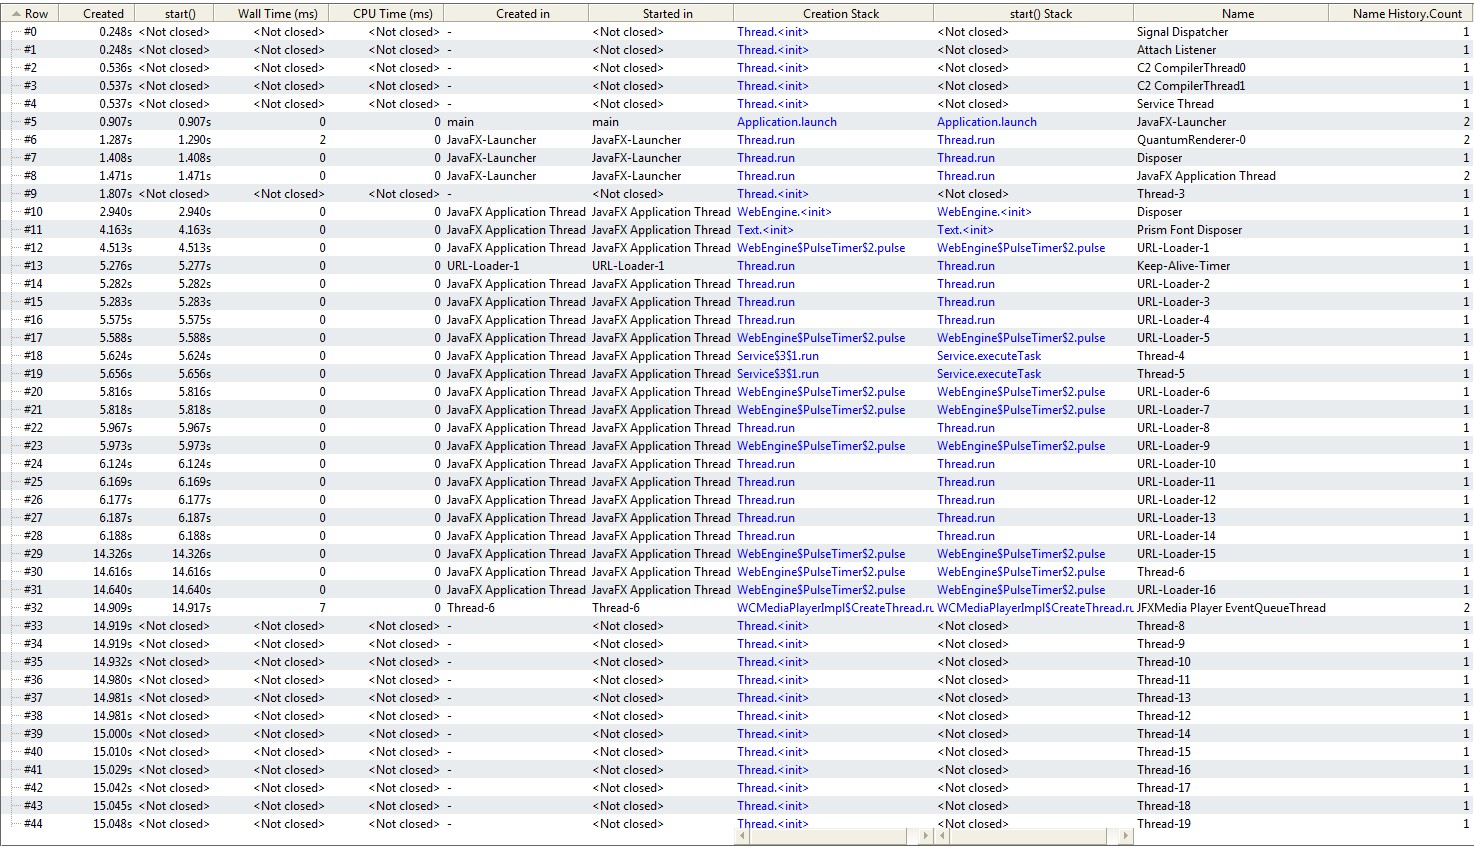
Task: Open Service$3$1.run link in row #19
Action: 777,374
